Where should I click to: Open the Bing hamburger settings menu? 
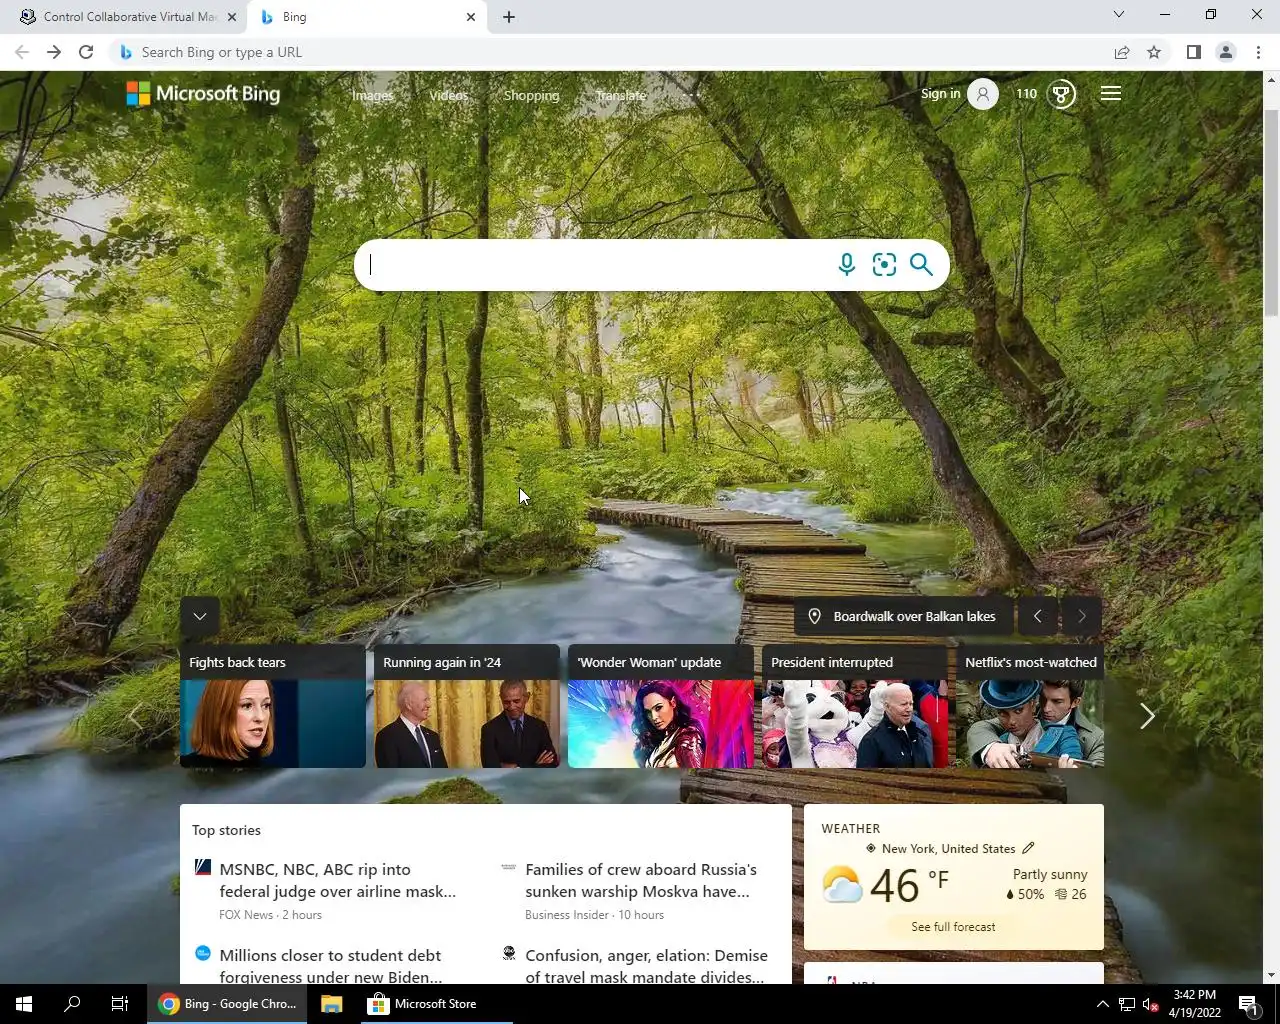[x=1110, y=94]
